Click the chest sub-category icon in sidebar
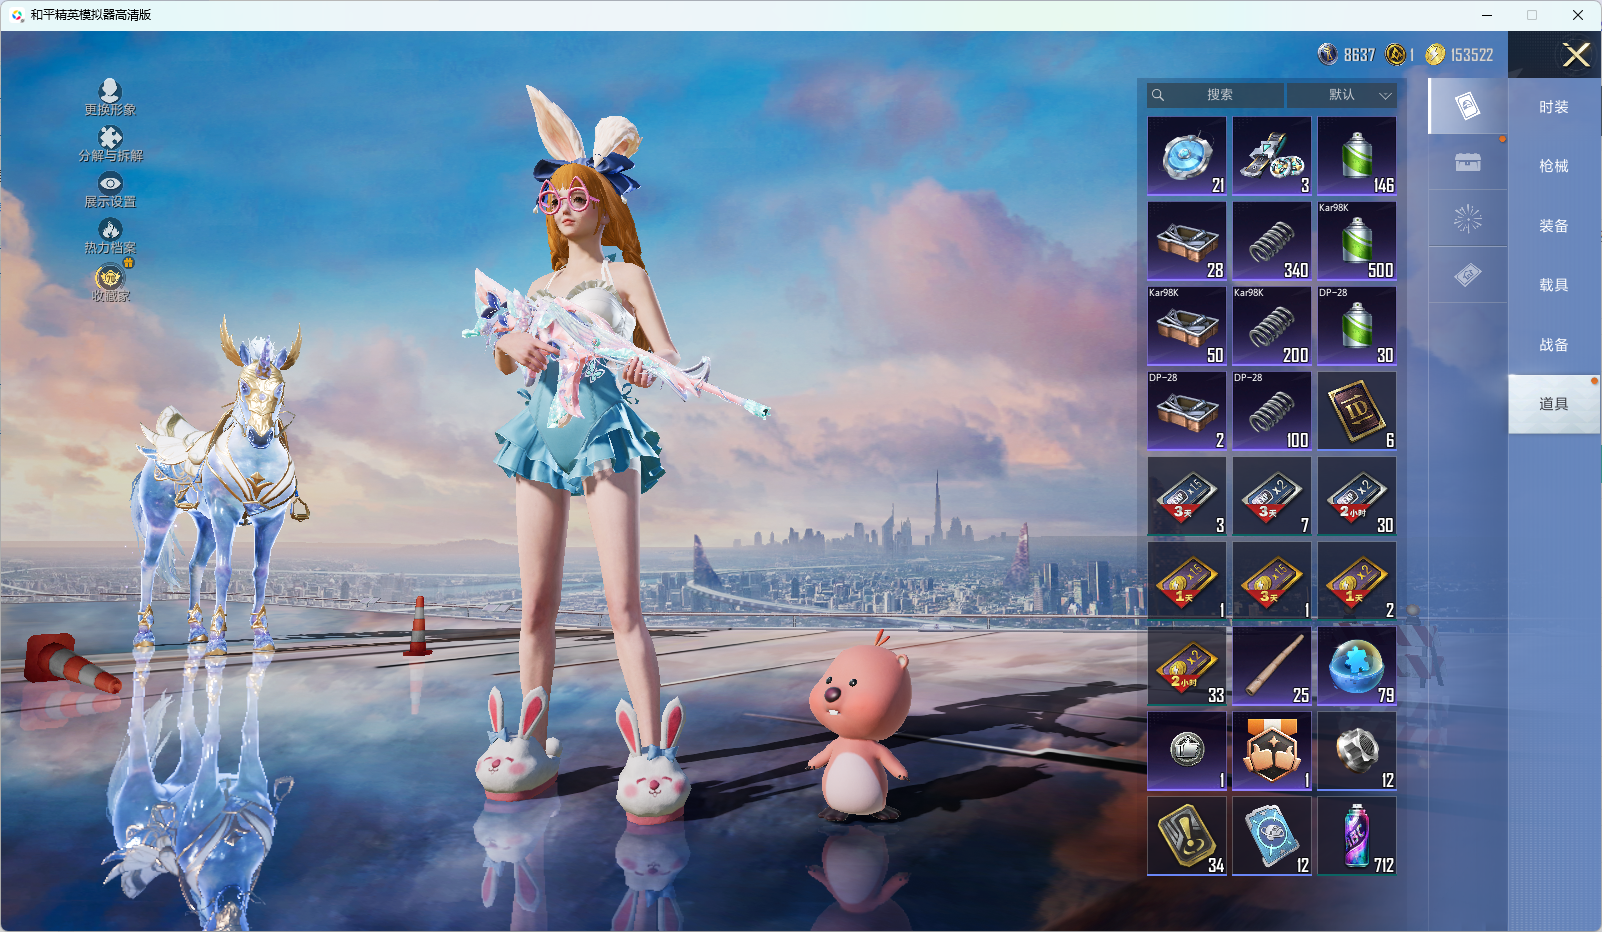 point(1467,162)
